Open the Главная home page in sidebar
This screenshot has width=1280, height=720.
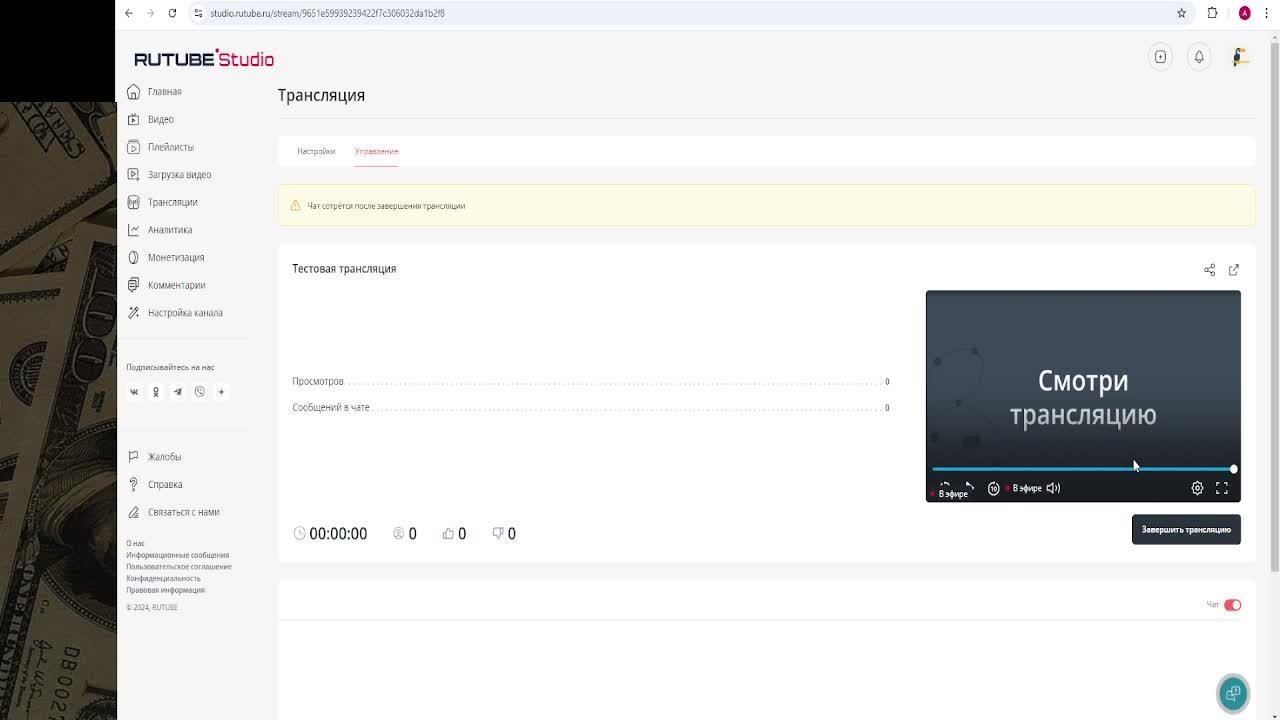click(x=155, y=92)
